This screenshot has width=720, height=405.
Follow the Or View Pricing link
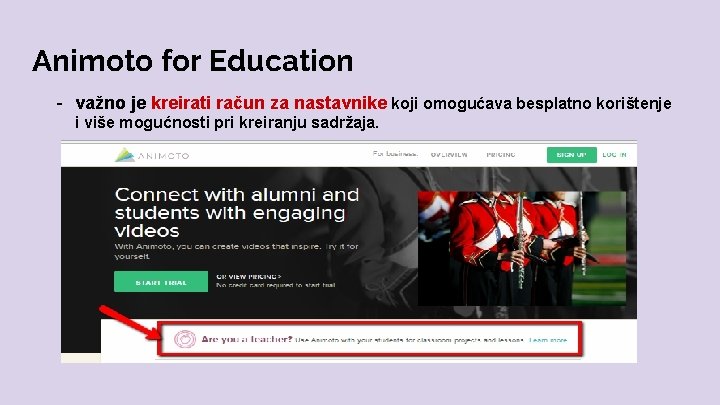(x=248, y=276)
